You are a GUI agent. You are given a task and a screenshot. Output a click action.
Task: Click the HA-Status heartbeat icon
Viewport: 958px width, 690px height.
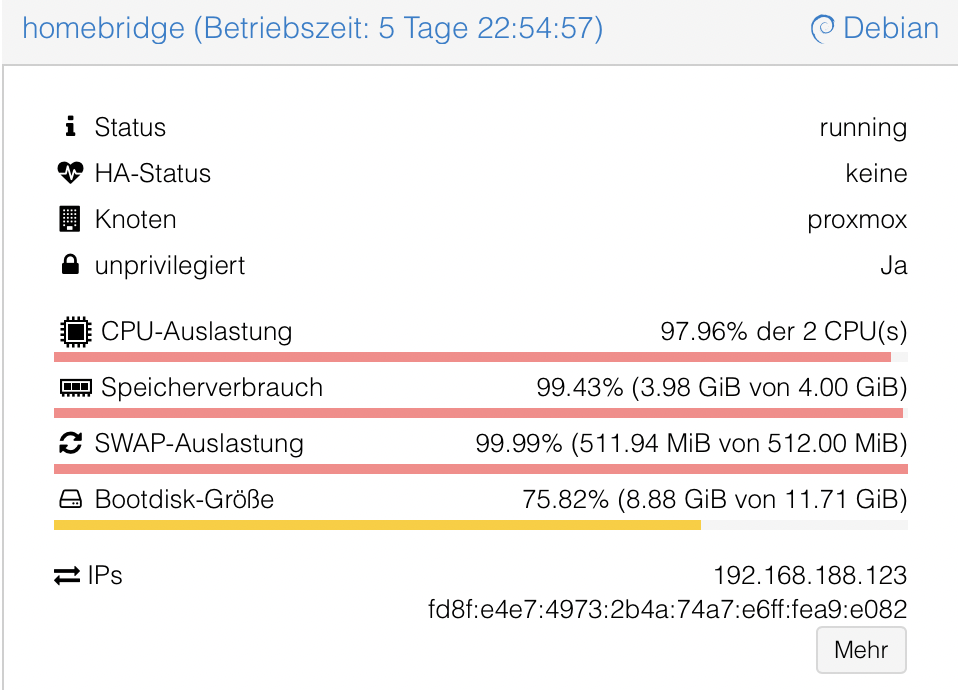tap(70, 173)
